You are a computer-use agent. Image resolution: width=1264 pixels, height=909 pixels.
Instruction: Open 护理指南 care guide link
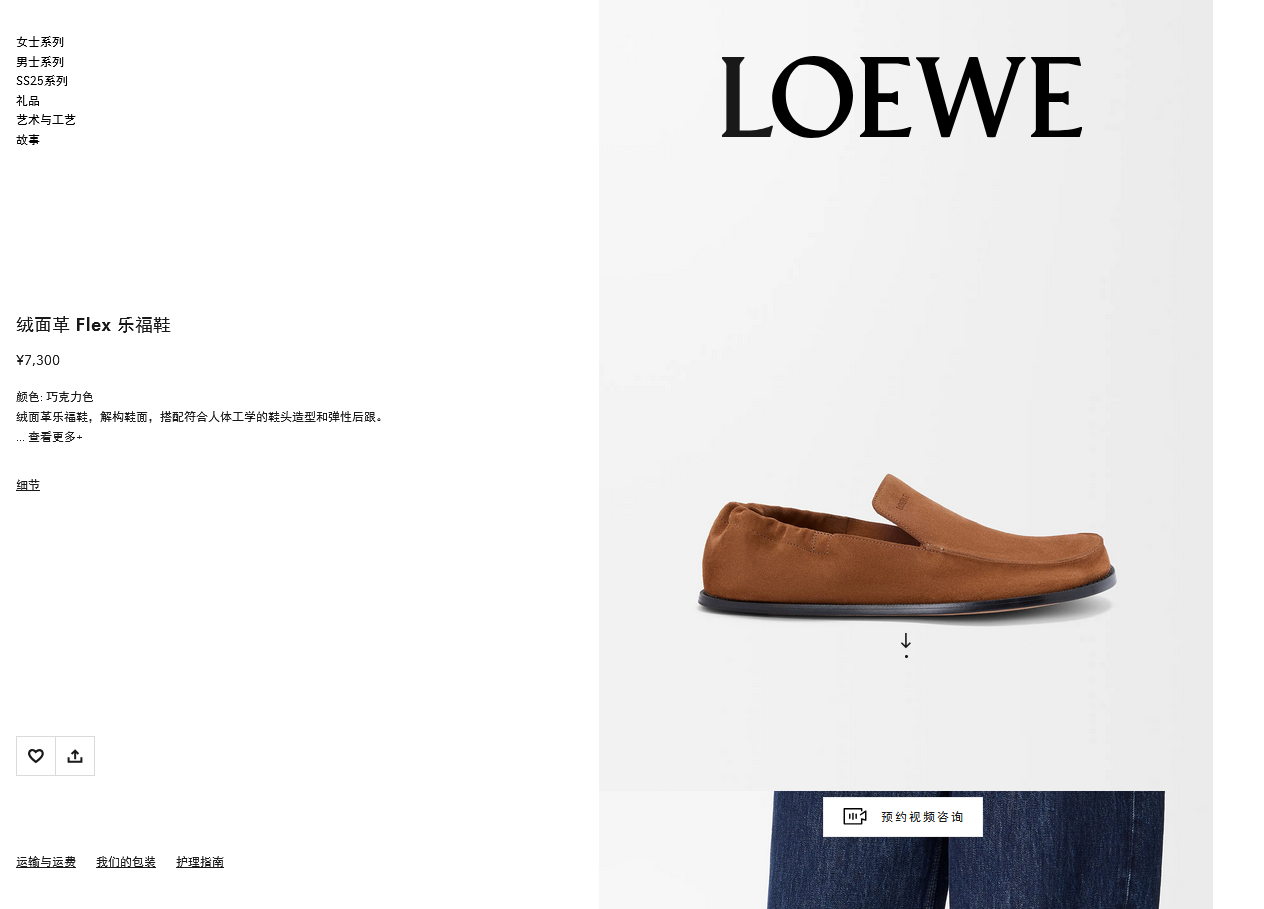pos(200,862)
